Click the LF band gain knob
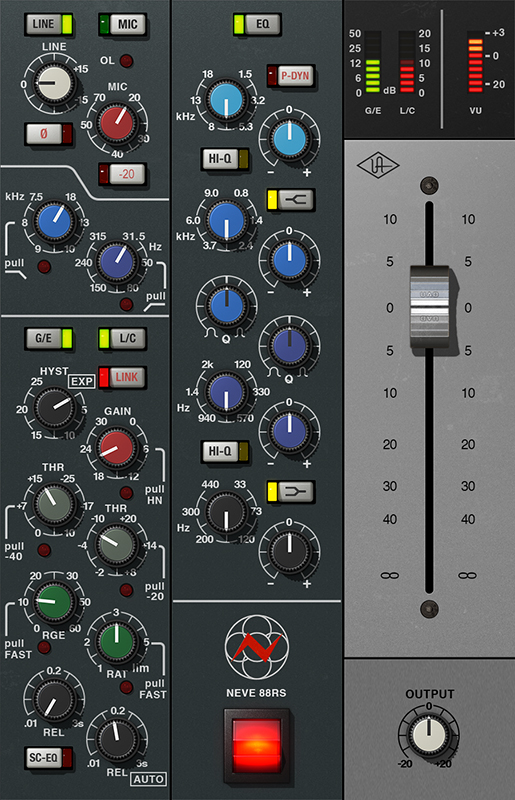Viewport: 515px width, 800px height. pyautogui.click(x=289, y=553)
